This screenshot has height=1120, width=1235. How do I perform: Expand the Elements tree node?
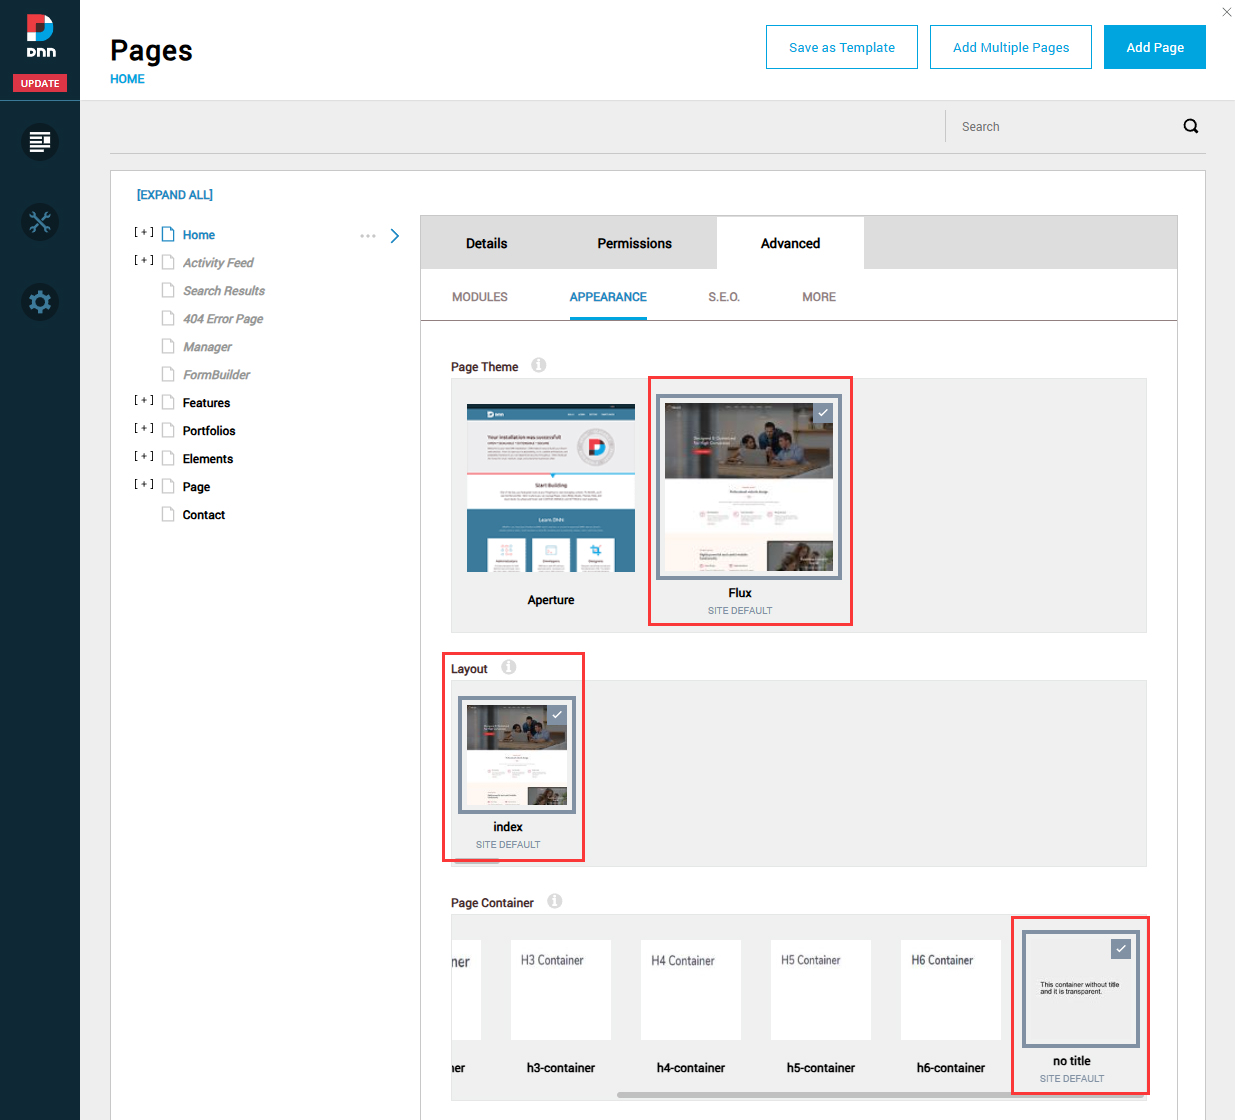pos(144,456)
